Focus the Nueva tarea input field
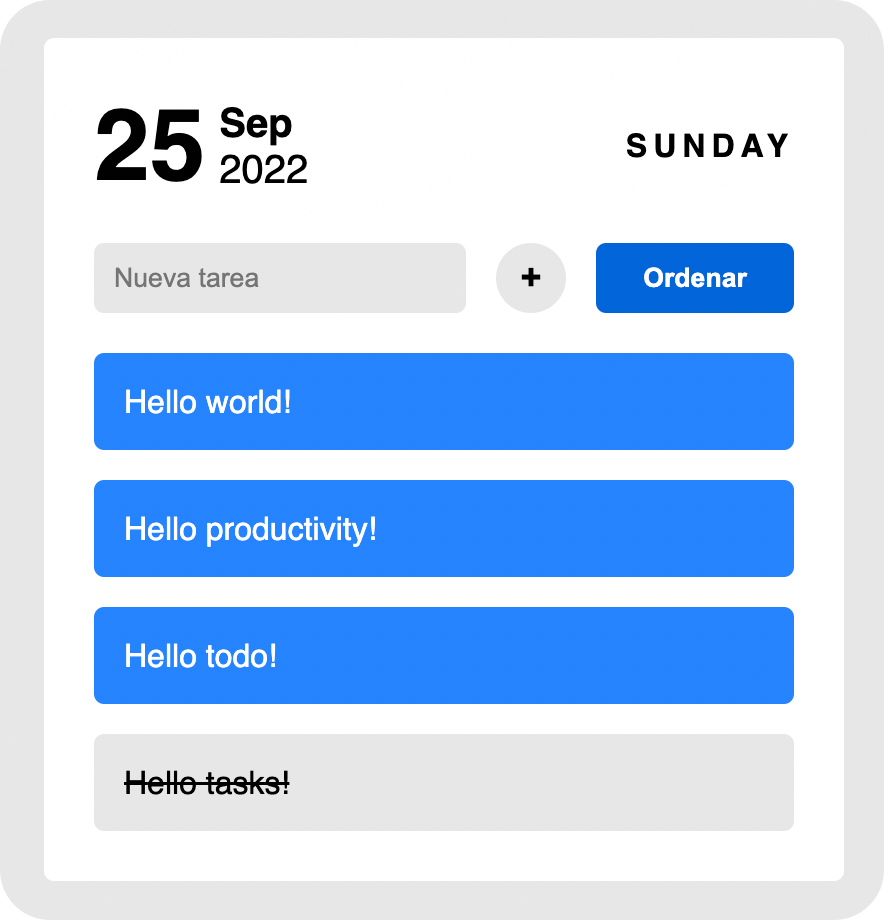Screen dimensions: 884x920 [x=280, y=278]
